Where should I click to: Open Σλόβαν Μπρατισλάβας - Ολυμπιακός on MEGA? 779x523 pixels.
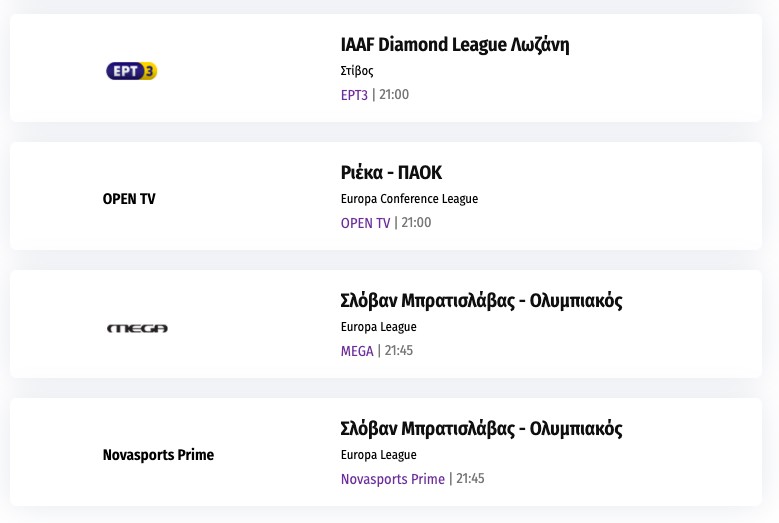[481, 301]
